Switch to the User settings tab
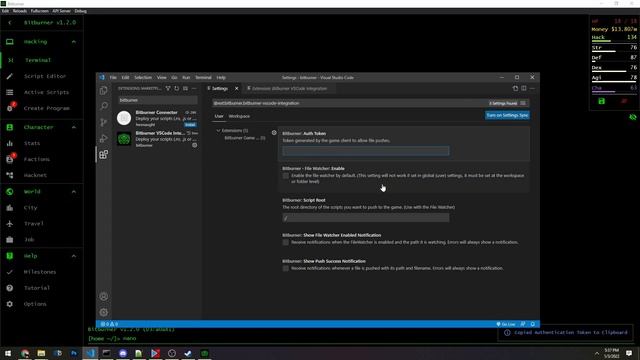Image resolution: width=640 pixels, height=360 pixels. click(219, 116)
